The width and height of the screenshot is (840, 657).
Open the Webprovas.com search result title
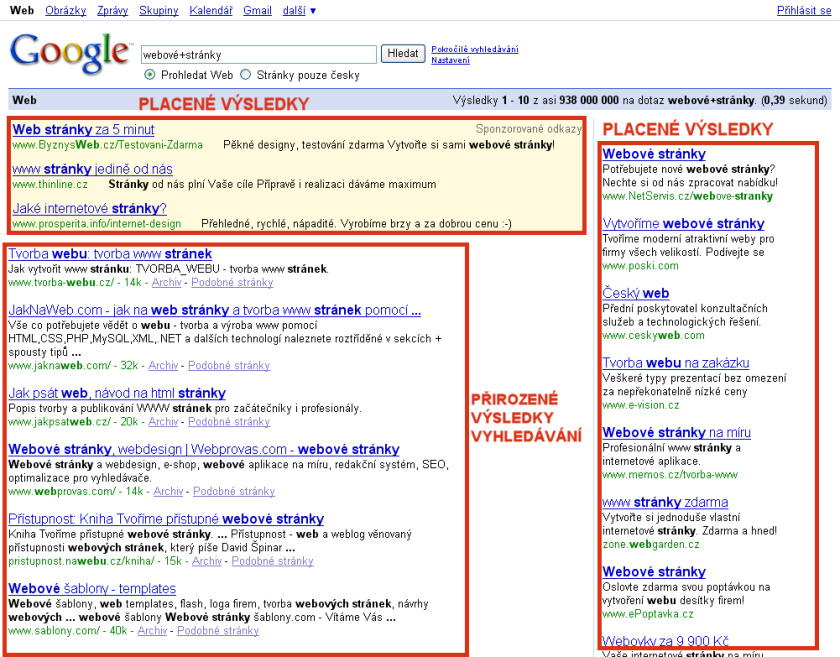coord(204,450)
